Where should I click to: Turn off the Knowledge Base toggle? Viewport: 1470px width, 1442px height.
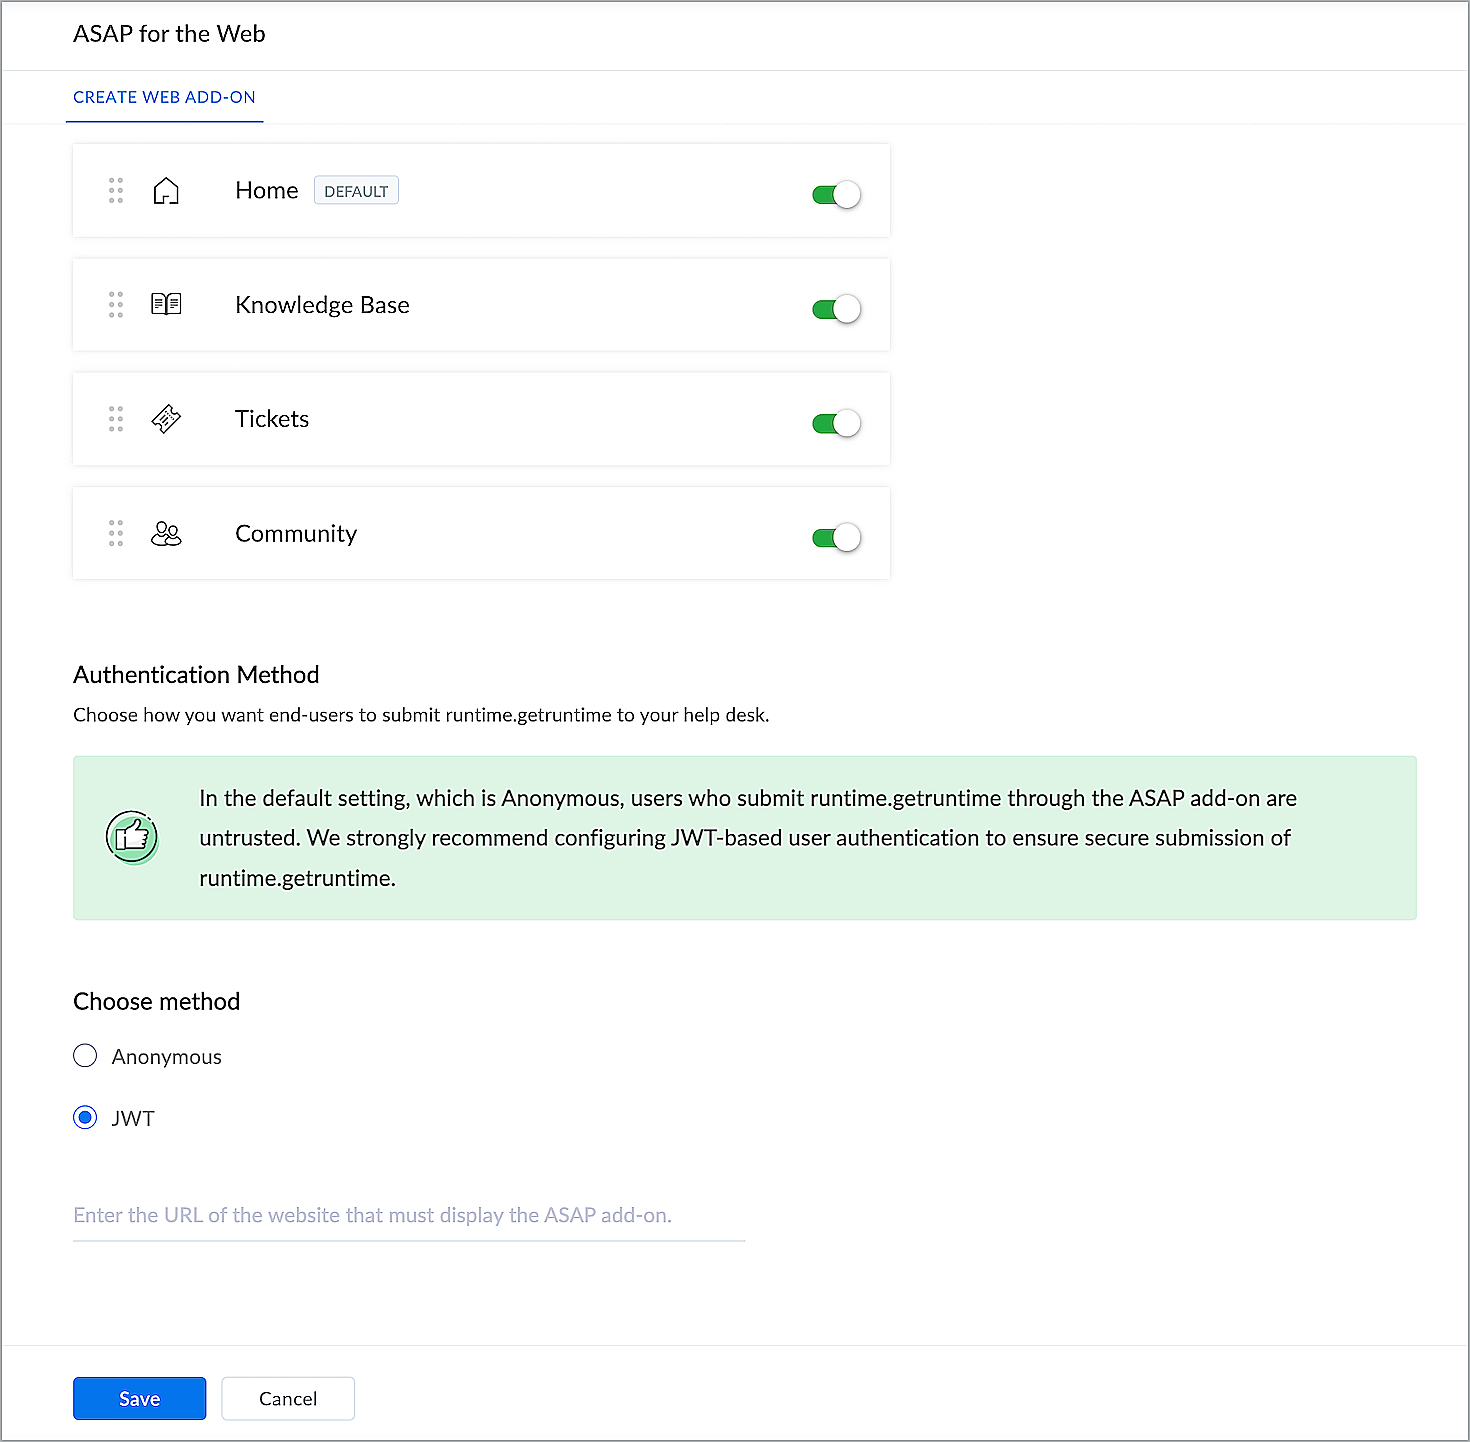pyautogui.click(x=836, y=309)
